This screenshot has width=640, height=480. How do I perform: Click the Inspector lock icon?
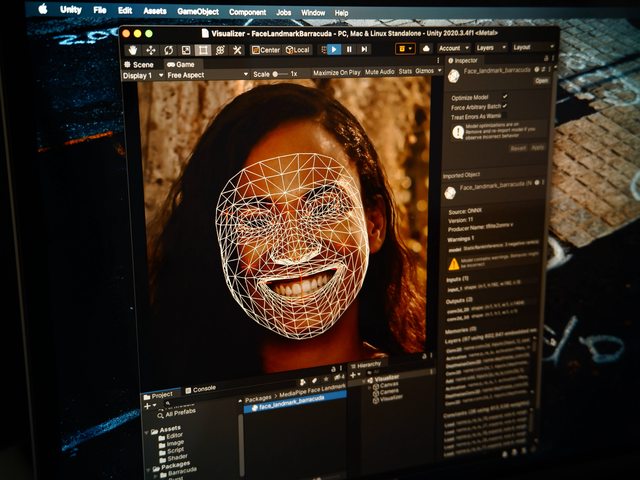click(x=546, y=58)
